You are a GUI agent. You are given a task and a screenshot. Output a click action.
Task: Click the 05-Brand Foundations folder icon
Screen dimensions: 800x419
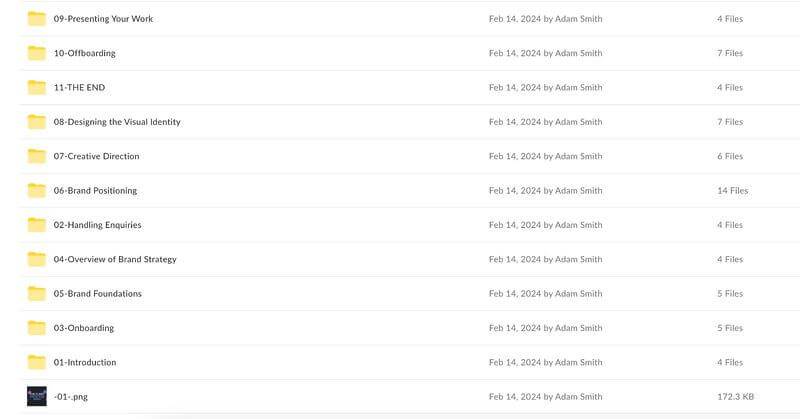[x=36, y=293]
